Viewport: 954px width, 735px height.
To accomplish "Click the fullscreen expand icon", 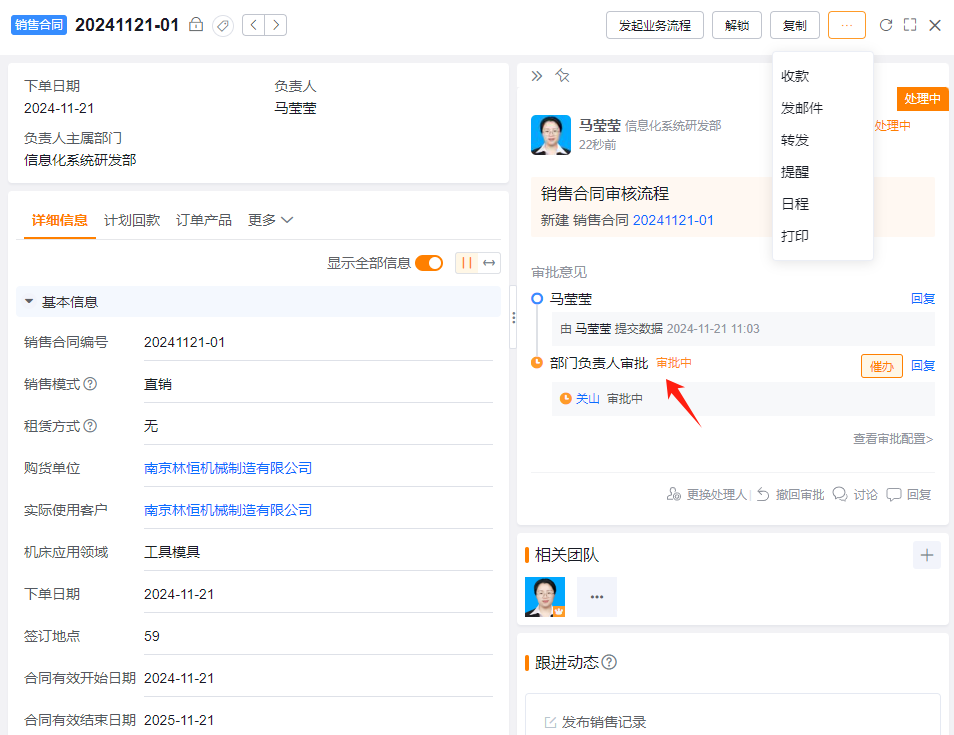I will tap(910, 25).
